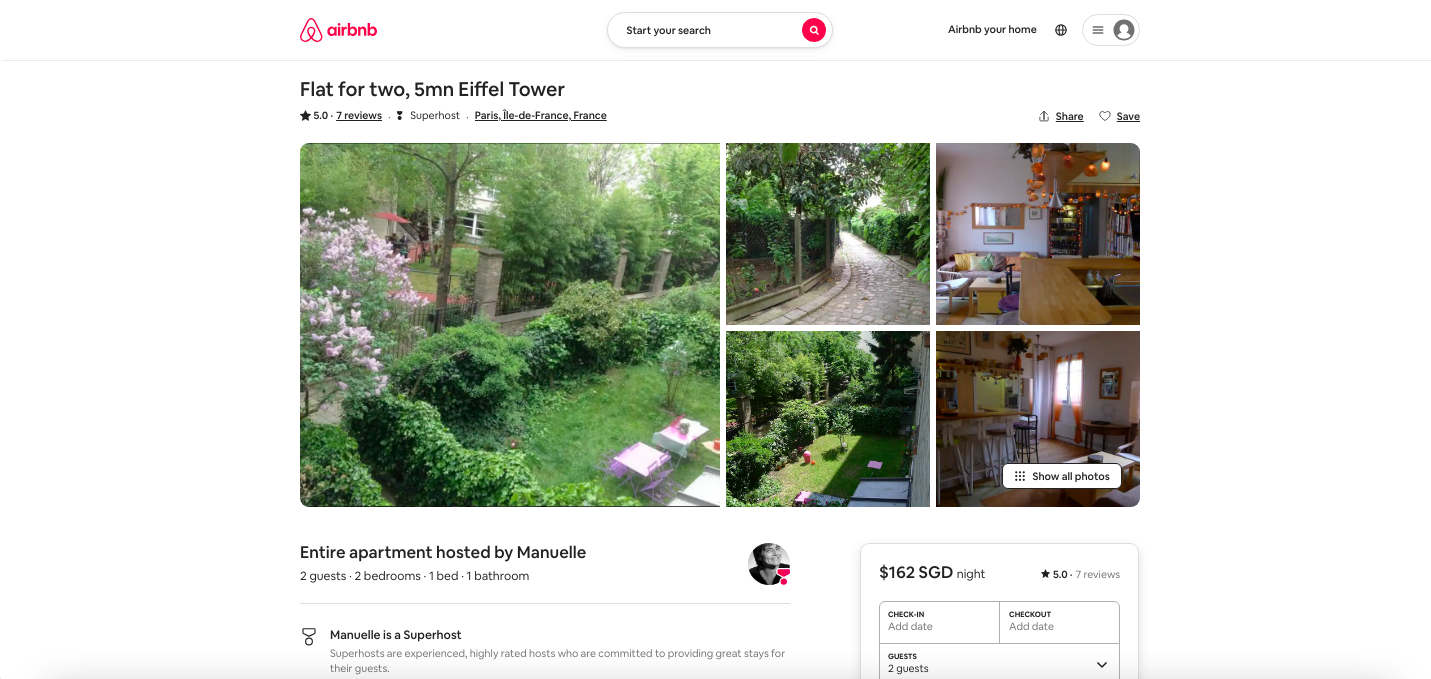Click the Show all photos button
This screenshot has width=1431, height=679.
1061,476
